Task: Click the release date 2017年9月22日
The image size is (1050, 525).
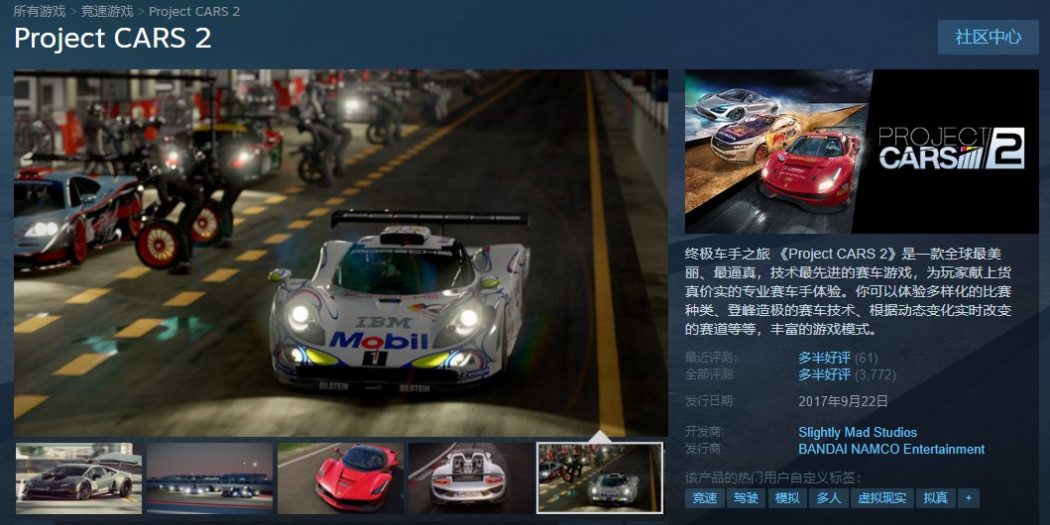Action: point(843,401)
